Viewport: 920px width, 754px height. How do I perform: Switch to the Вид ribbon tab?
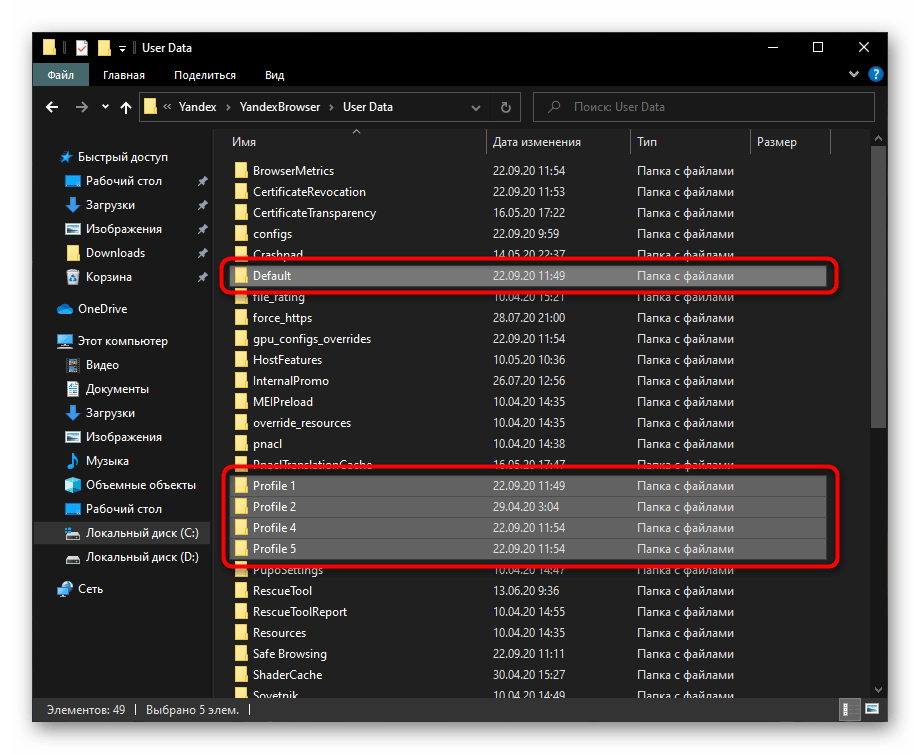coord(274,75)
